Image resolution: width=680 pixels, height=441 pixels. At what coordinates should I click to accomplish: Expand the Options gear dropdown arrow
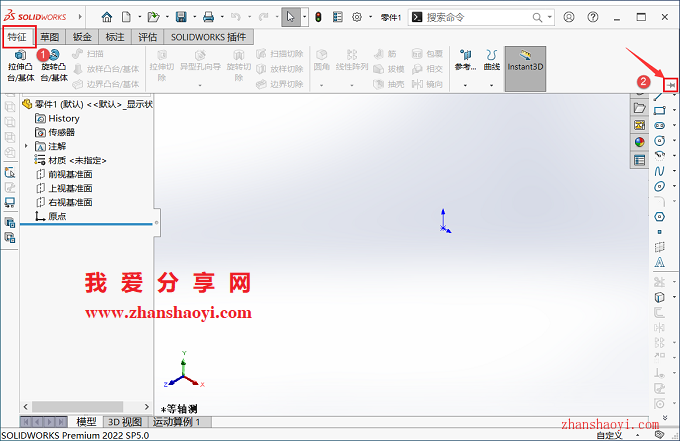(x=370, y=17)
